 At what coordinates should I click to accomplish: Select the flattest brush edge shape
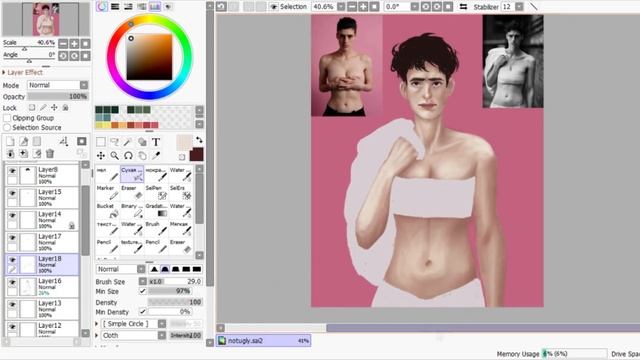(197, 269)
